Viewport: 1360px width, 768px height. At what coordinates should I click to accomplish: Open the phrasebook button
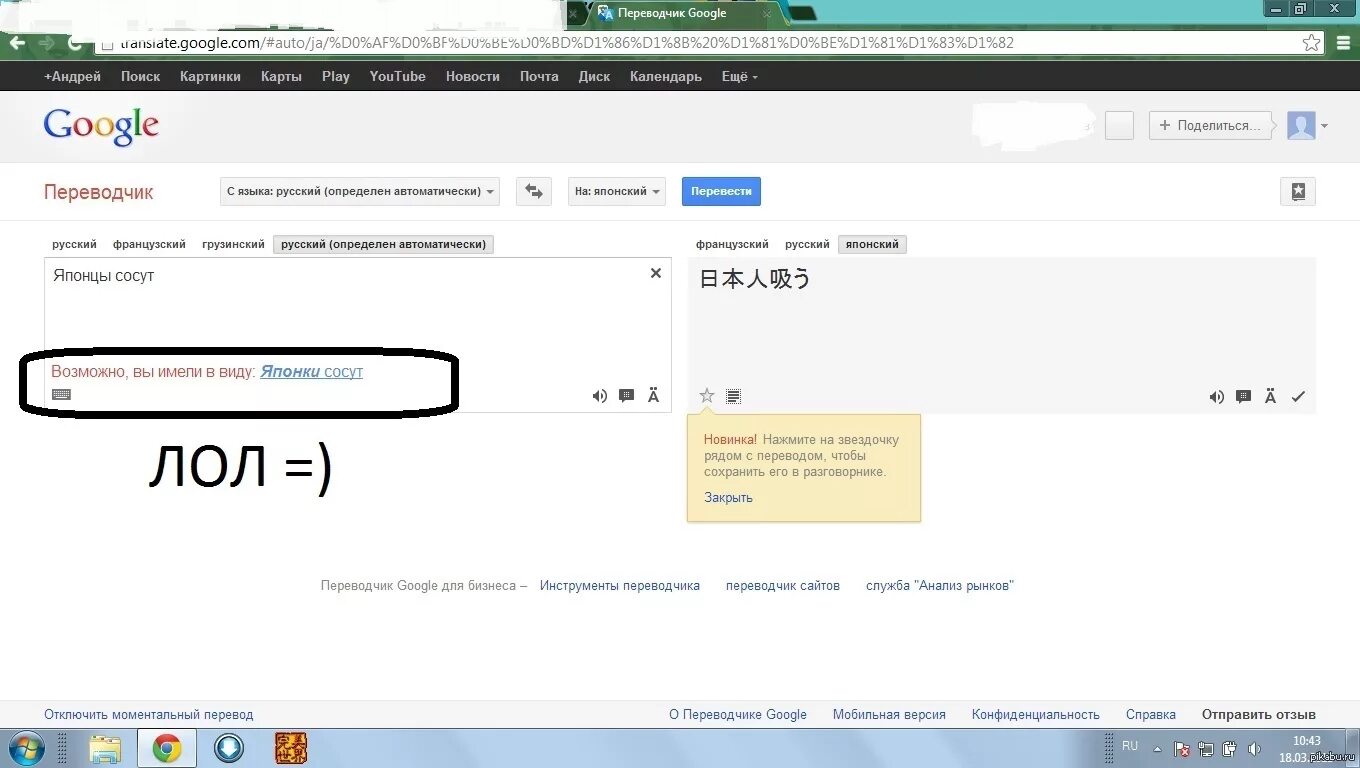click(x=1298, y=191)
